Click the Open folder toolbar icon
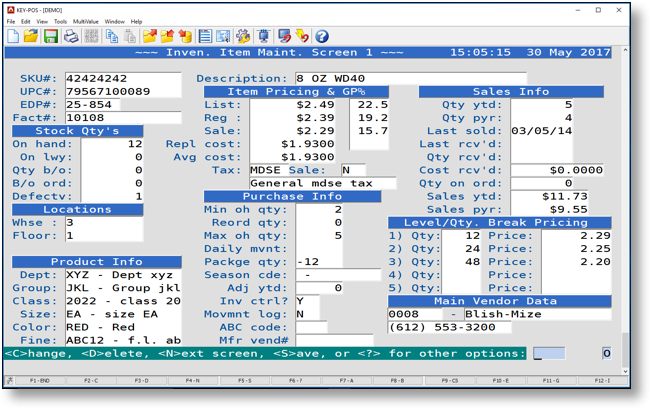651x409 pixels. (x=31, y=36)
